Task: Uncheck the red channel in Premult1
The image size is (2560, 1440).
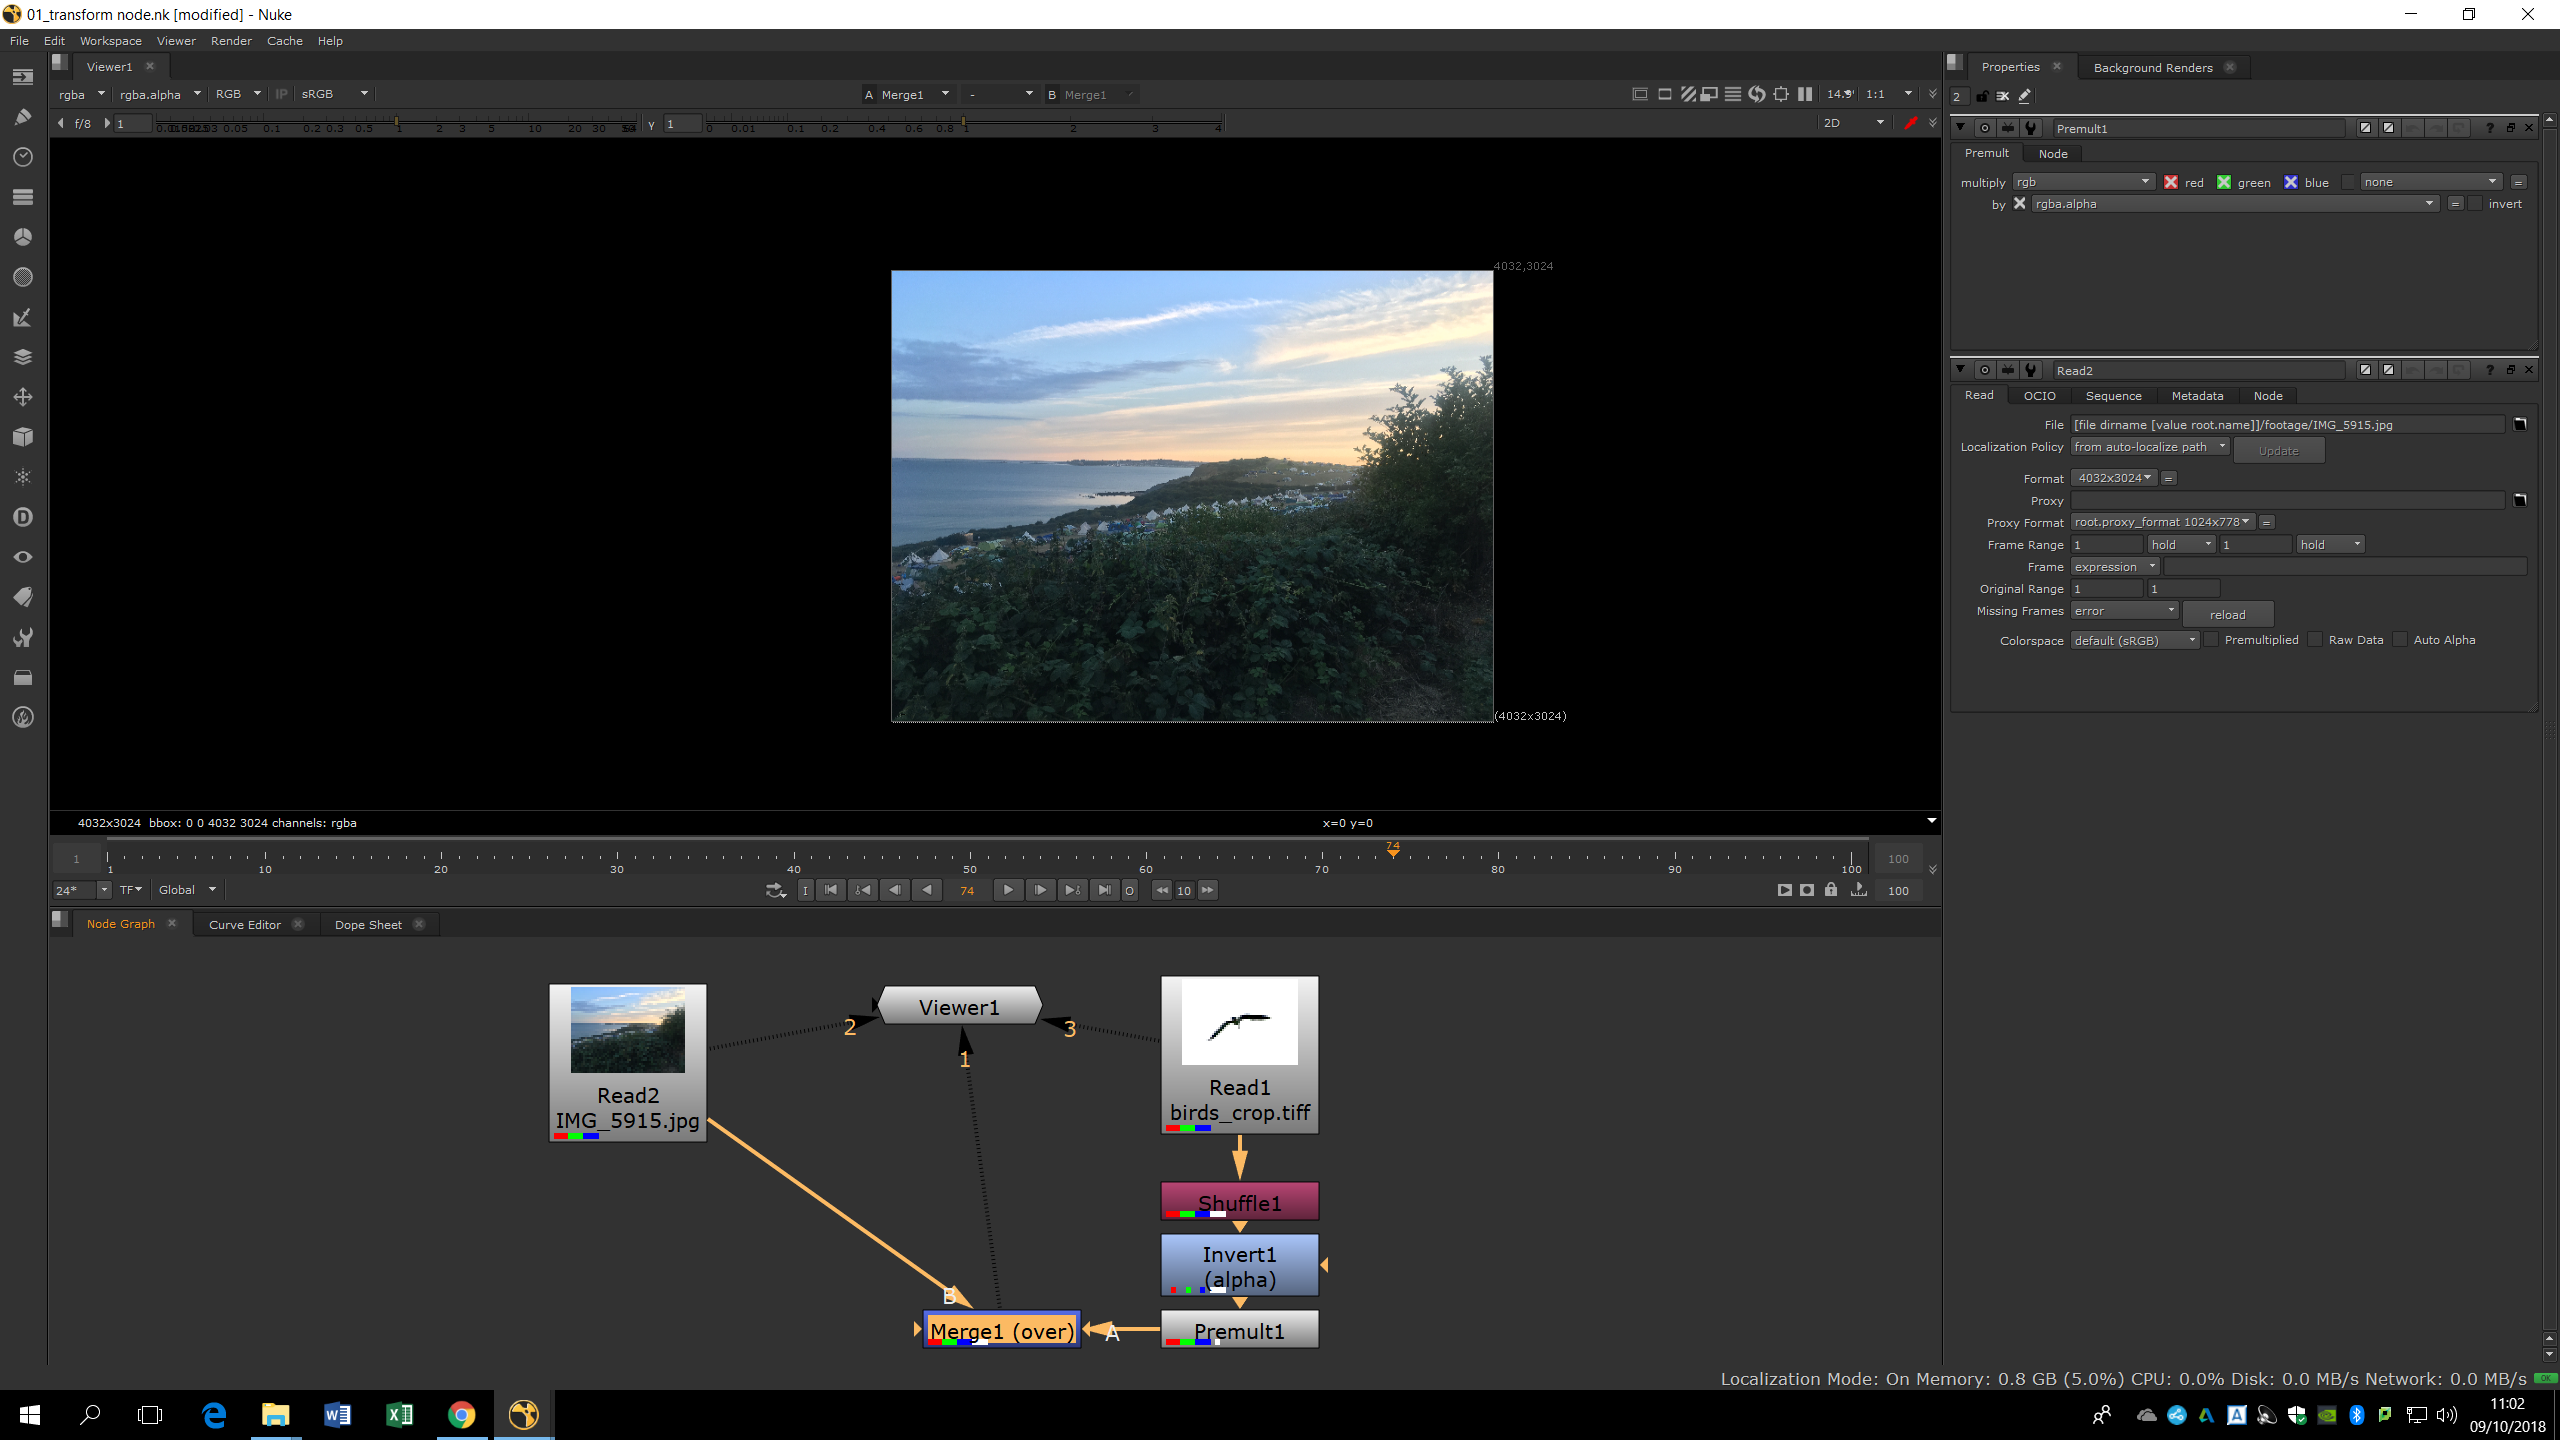Action: coord(2171,182)
